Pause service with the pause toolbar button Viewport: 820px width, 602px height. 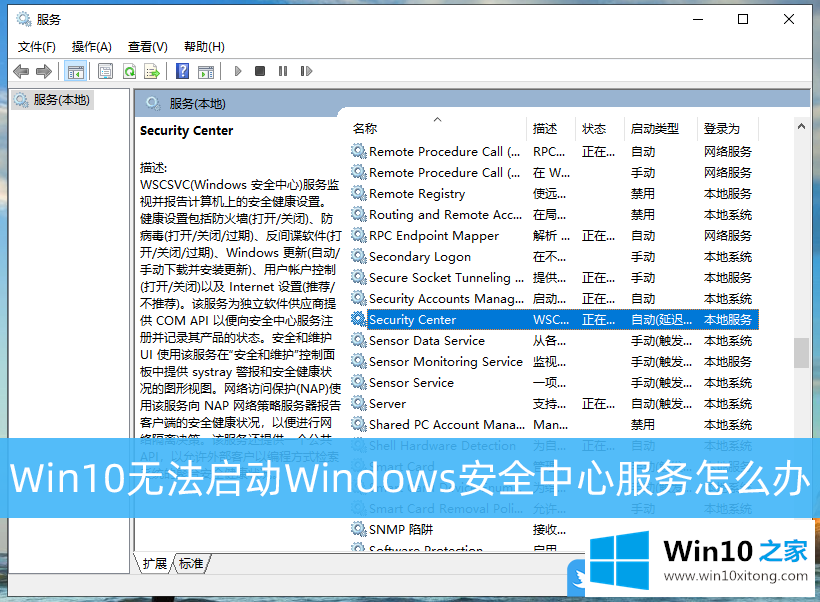(x=283, y=71)
